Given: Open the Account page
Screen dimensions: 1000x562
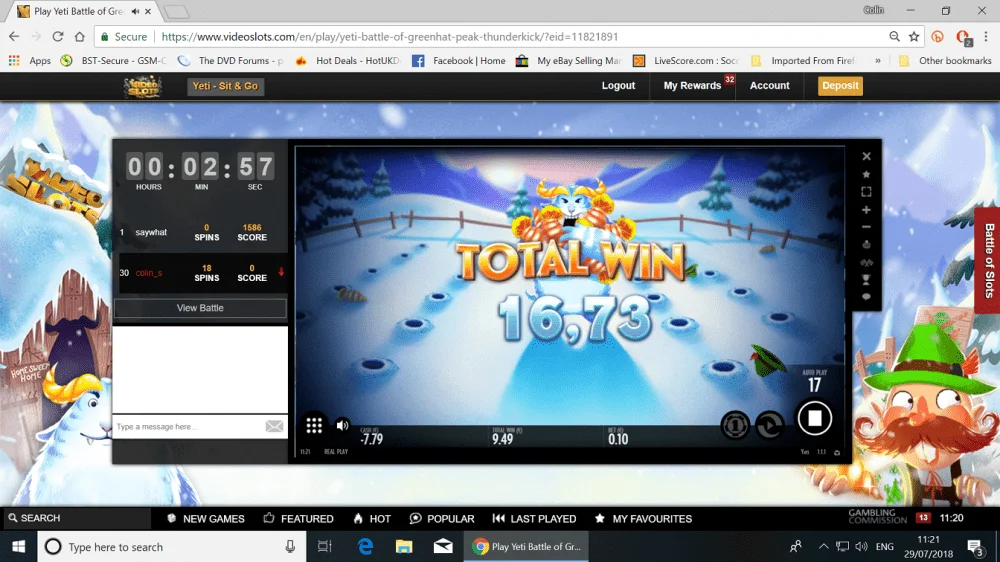Looking at the screenshot, I should (x=769, y=85).
